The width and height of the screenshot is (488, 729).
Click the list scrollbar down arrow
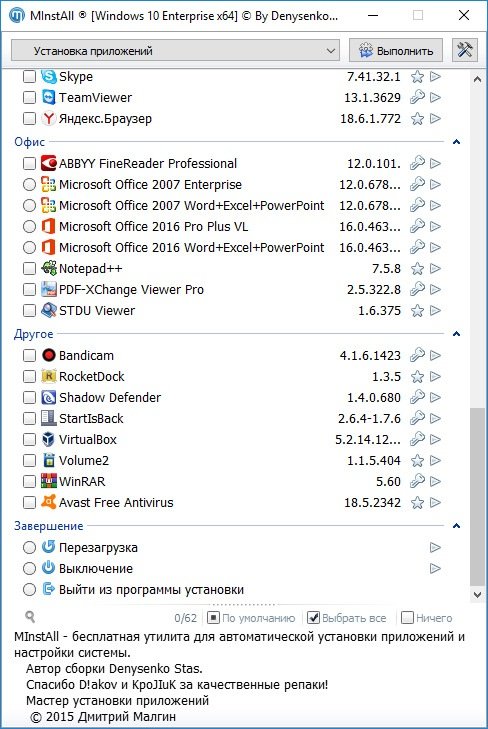tap(477, 594)
